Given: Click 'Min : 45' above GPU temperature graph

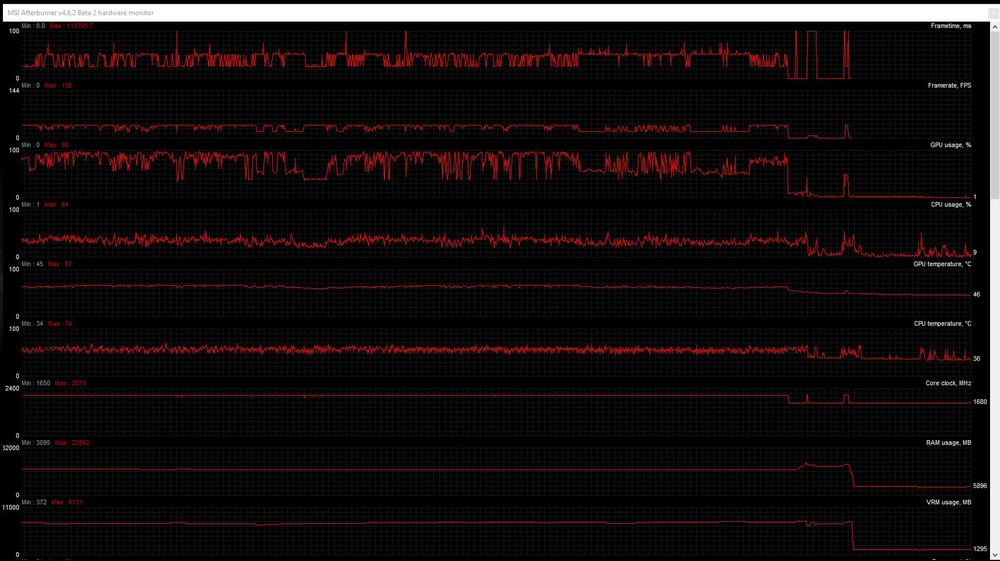Looking at the screenshot, I should tap(33, 264).
